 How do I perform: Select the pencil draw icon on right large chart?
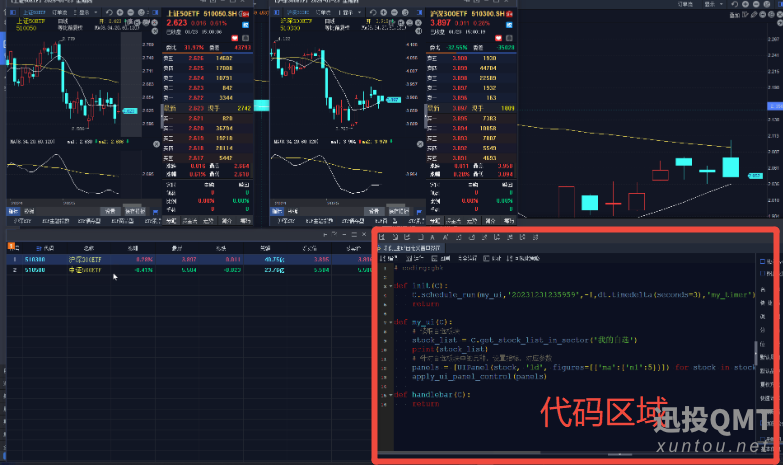(754, 14)
